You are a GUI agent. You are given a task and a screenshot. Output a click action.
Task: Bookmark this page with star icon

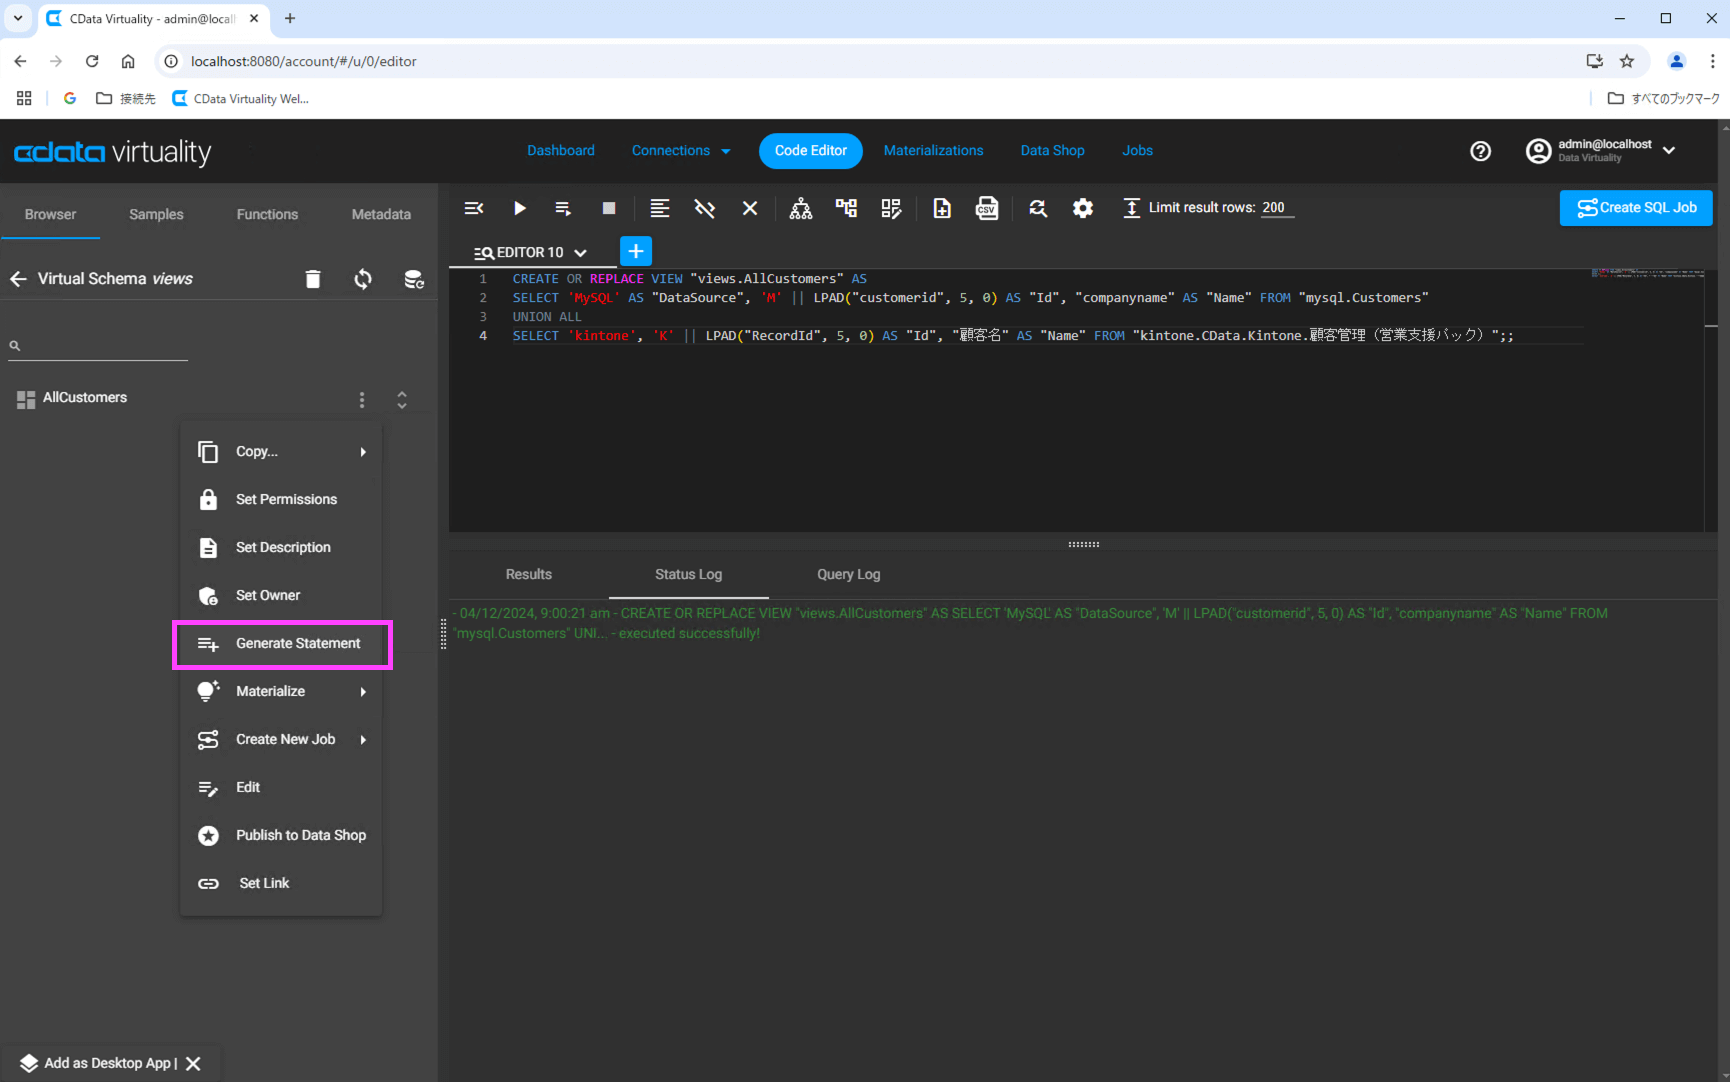[x=1627, y=61]
